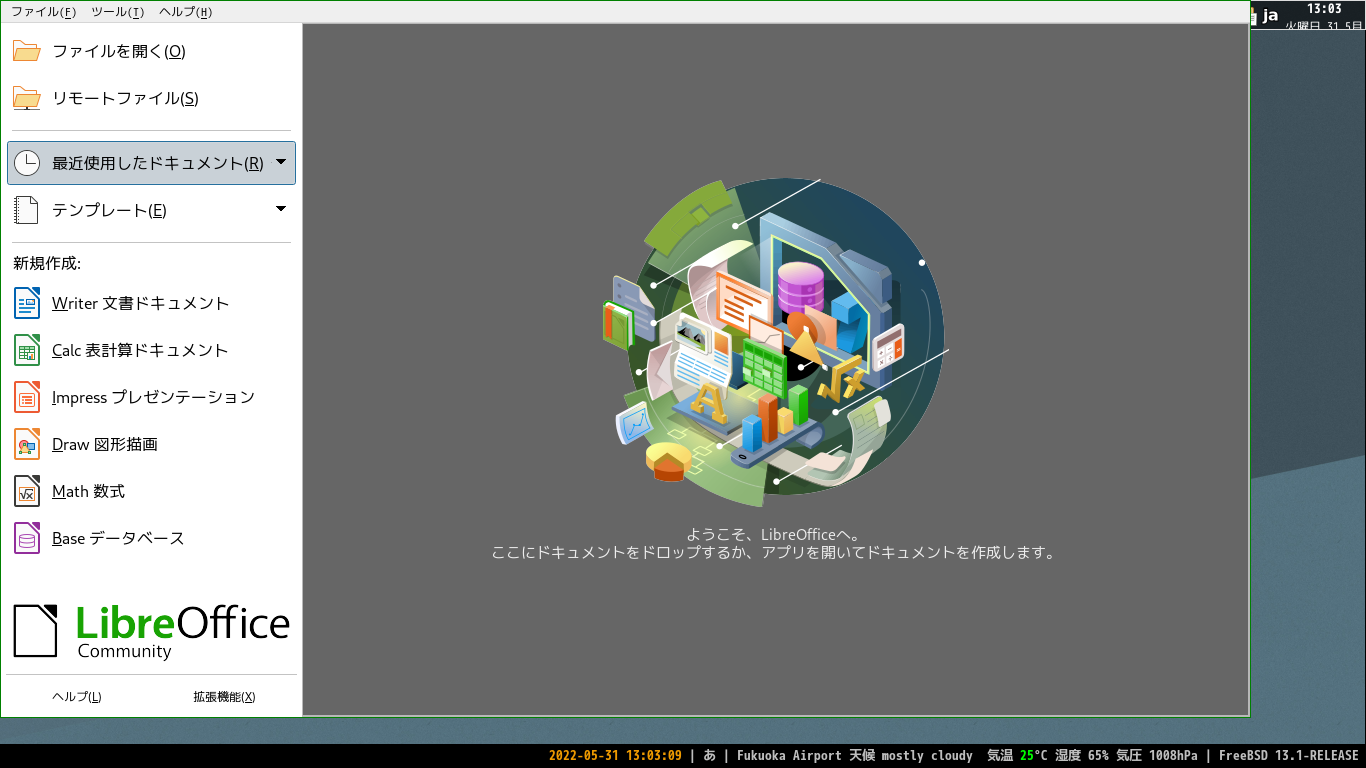Screen dimensions: 1366x768
Task: Click the 2022-05-31 13:03:09 timestamp in status bar
Action: coord(615,756)
